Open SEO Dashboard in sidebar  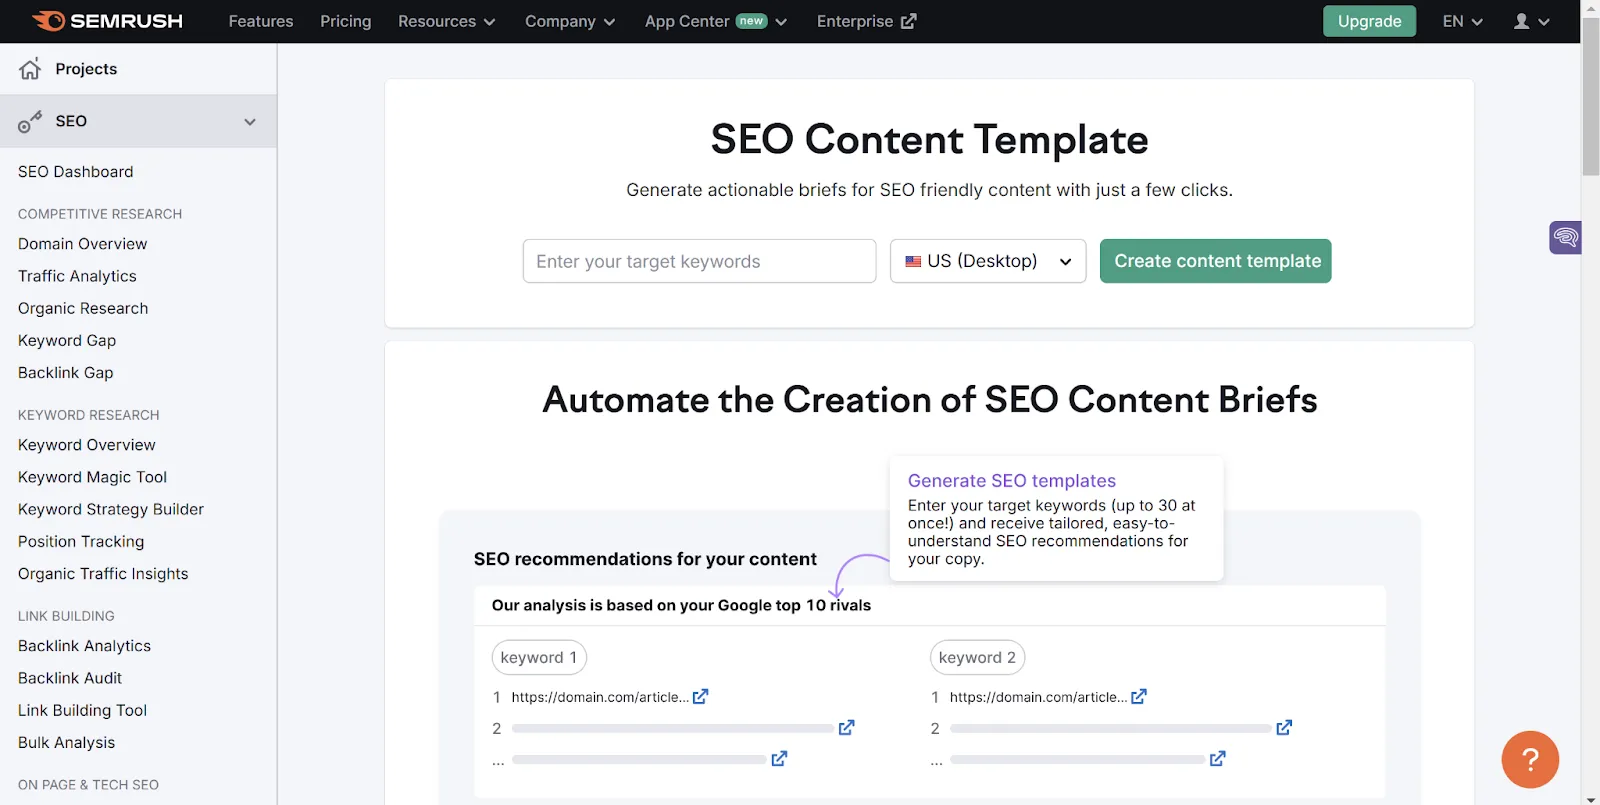[75, 172]
